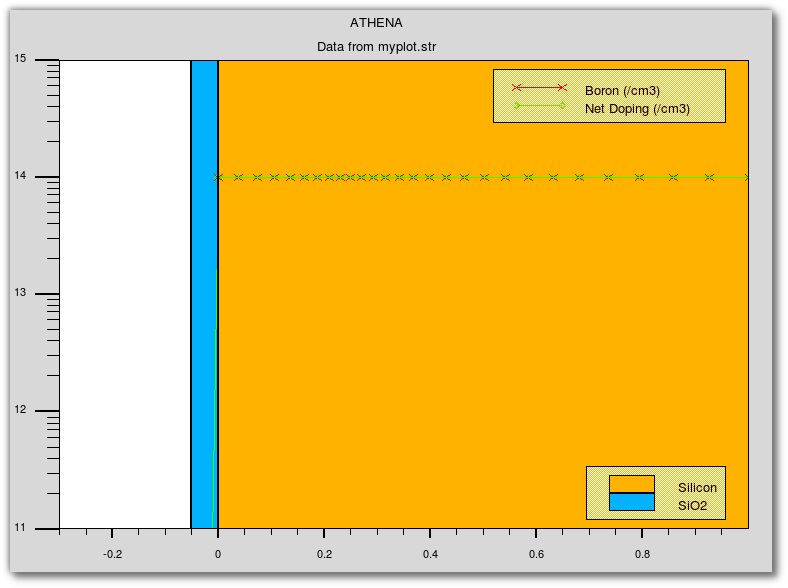
Task: Click the y-axis label 11
Action: 20,528
